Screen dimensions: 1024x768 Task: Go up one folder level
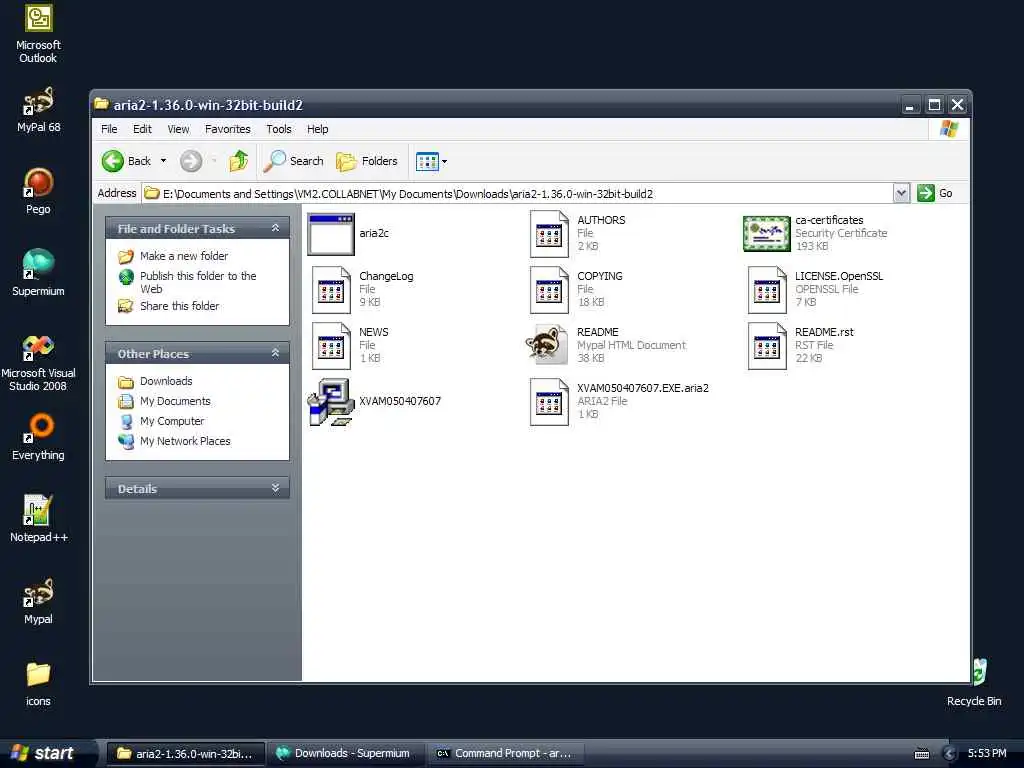(238, 161)
